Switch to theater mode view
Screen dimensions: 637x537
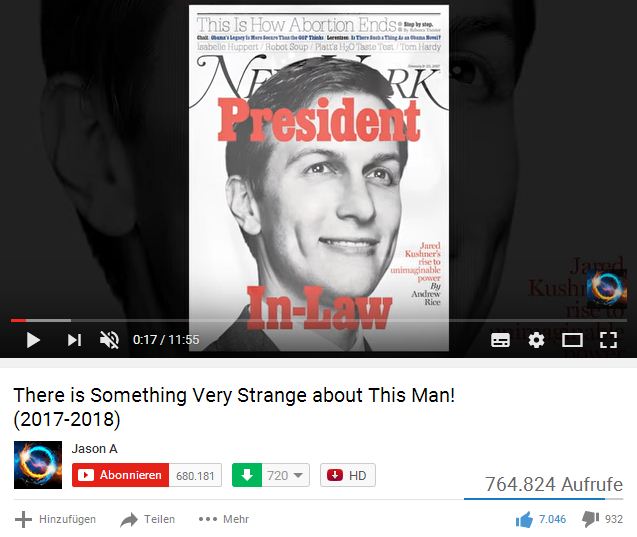coord(572,340)
